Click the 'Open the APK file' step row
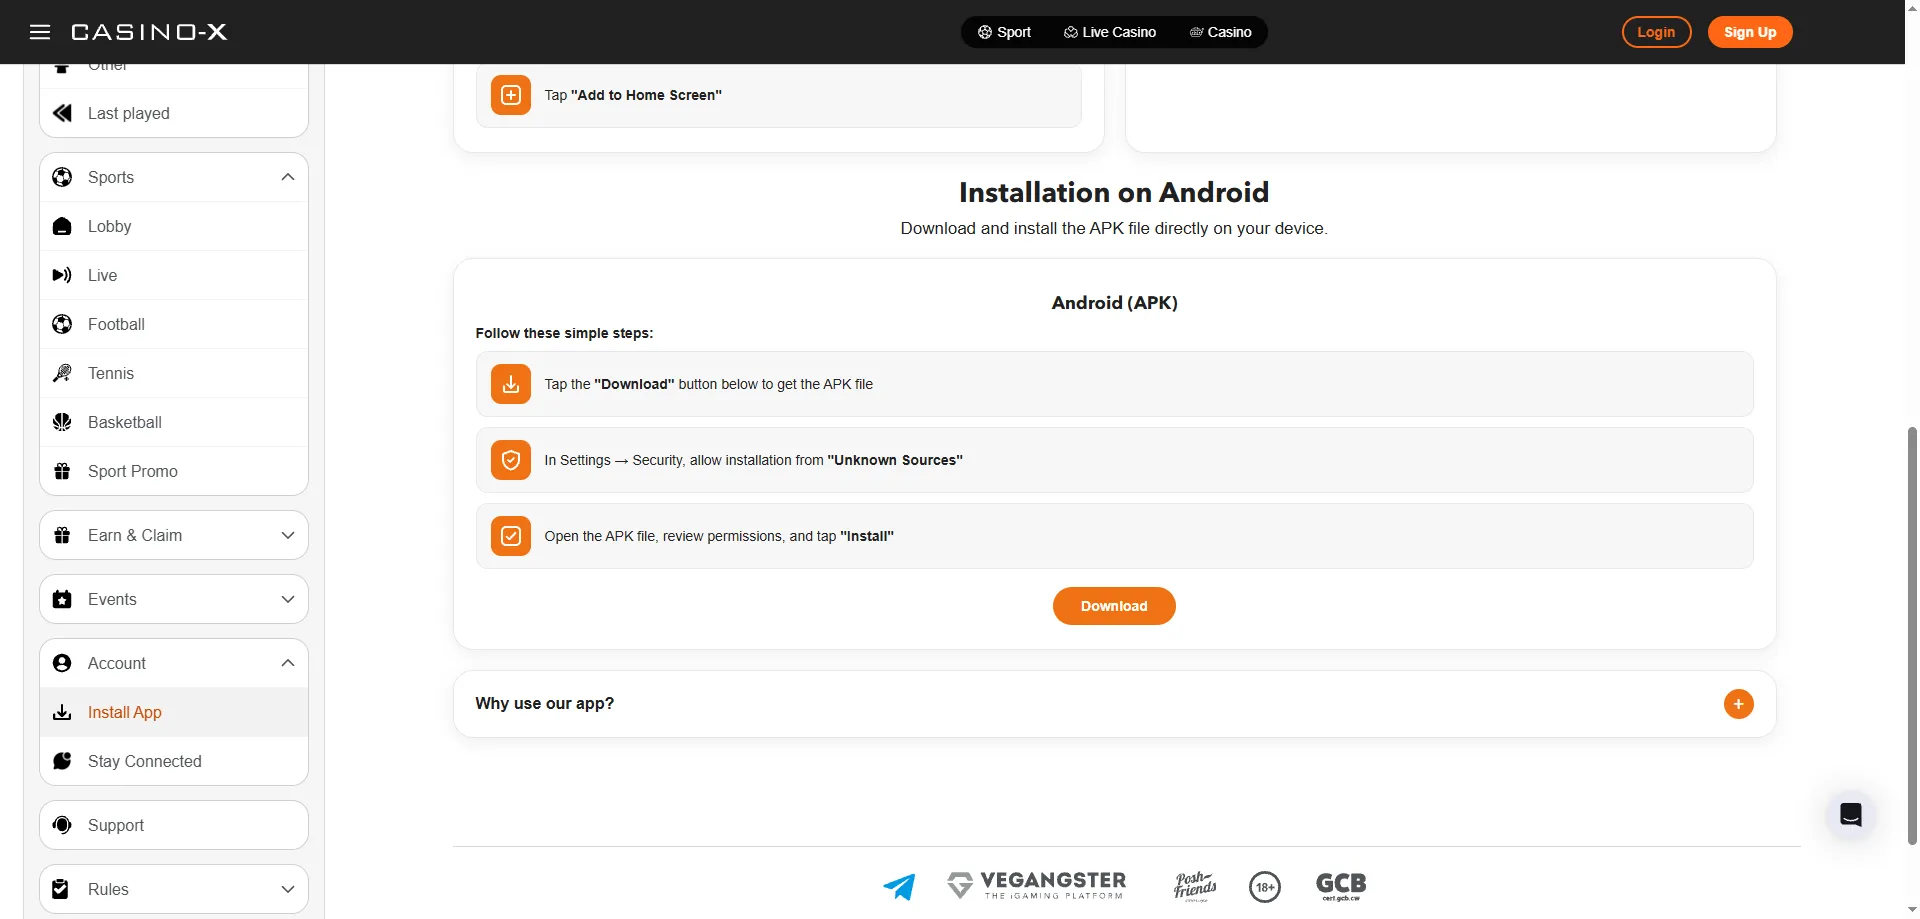 (x=1114, y=536)
